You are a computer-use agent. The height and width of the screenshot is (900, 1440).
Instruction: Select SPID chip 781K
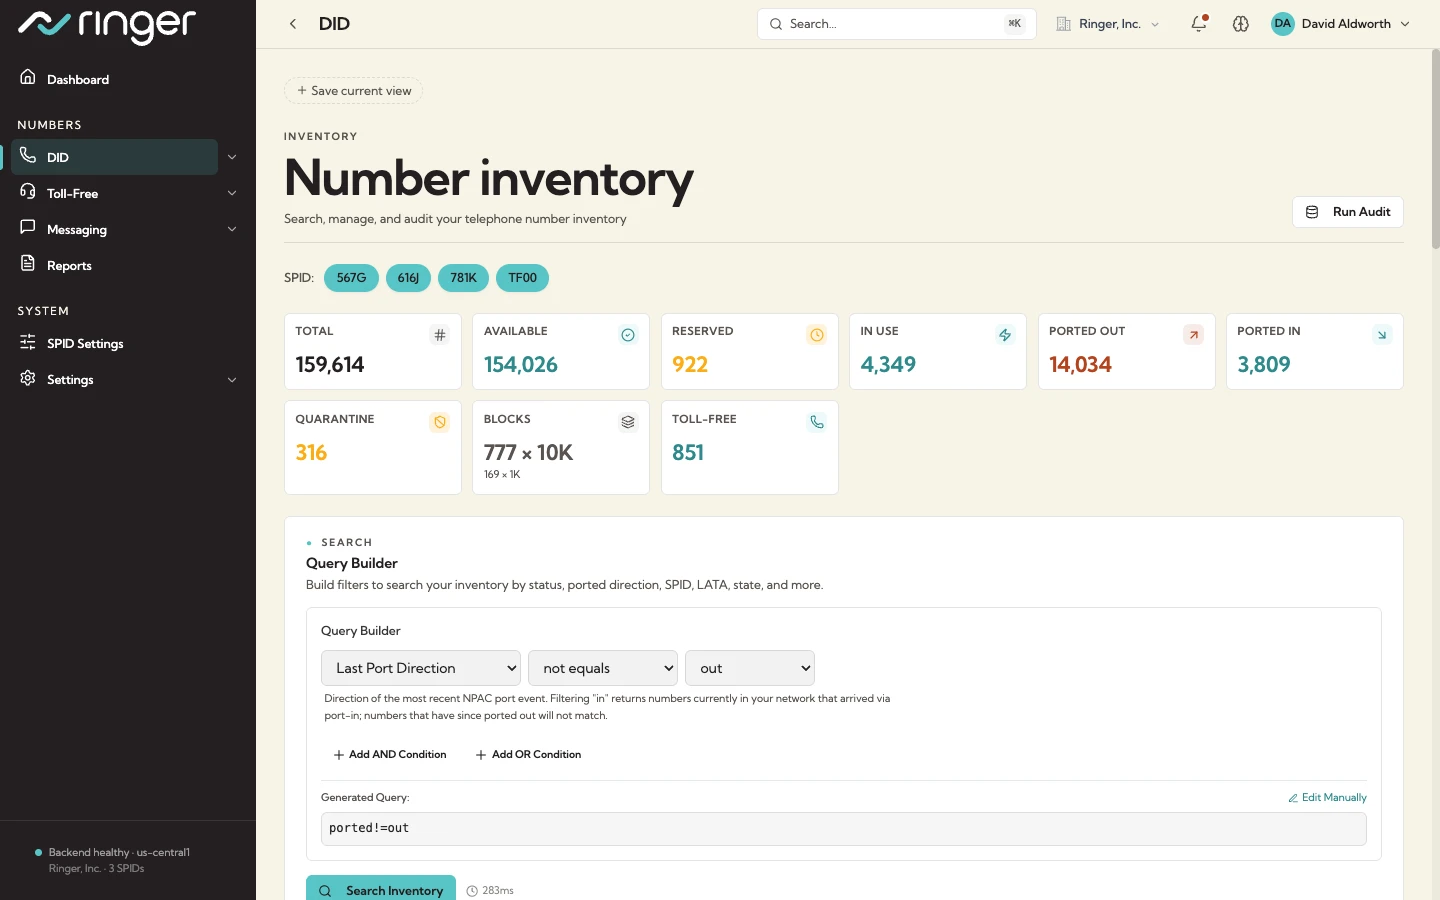(463, 278)
